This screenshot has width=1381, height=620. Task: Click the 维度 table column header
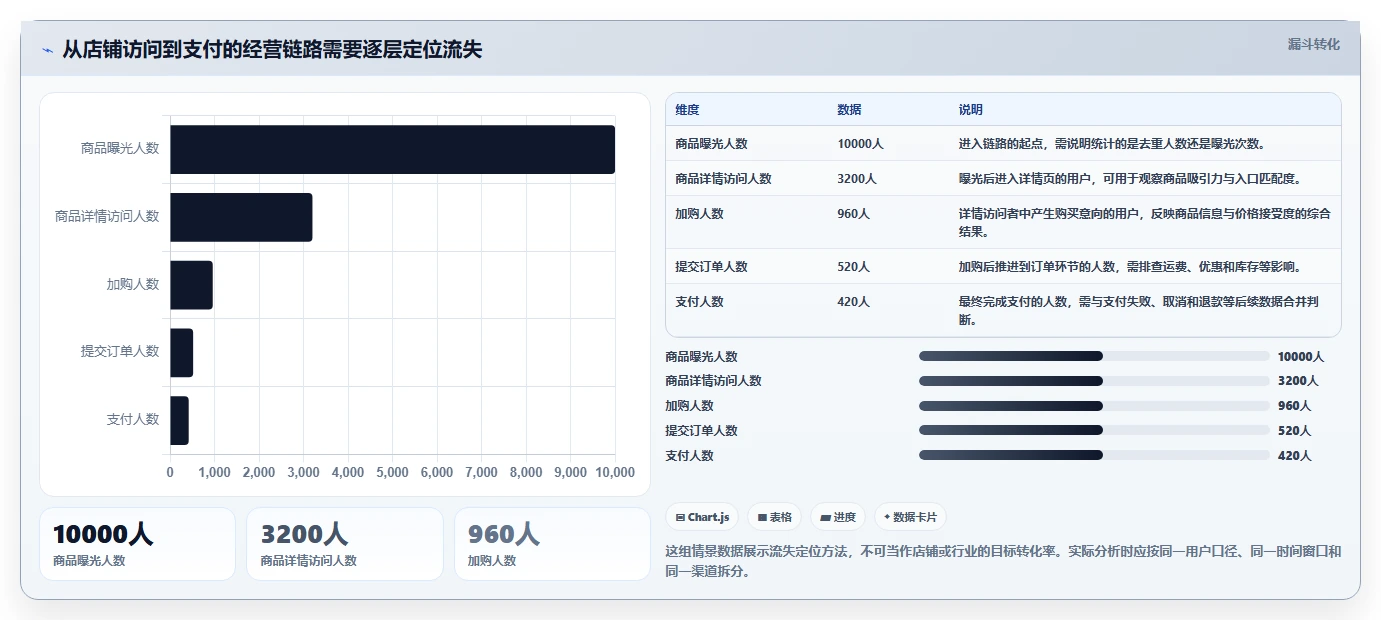point(687,110)
